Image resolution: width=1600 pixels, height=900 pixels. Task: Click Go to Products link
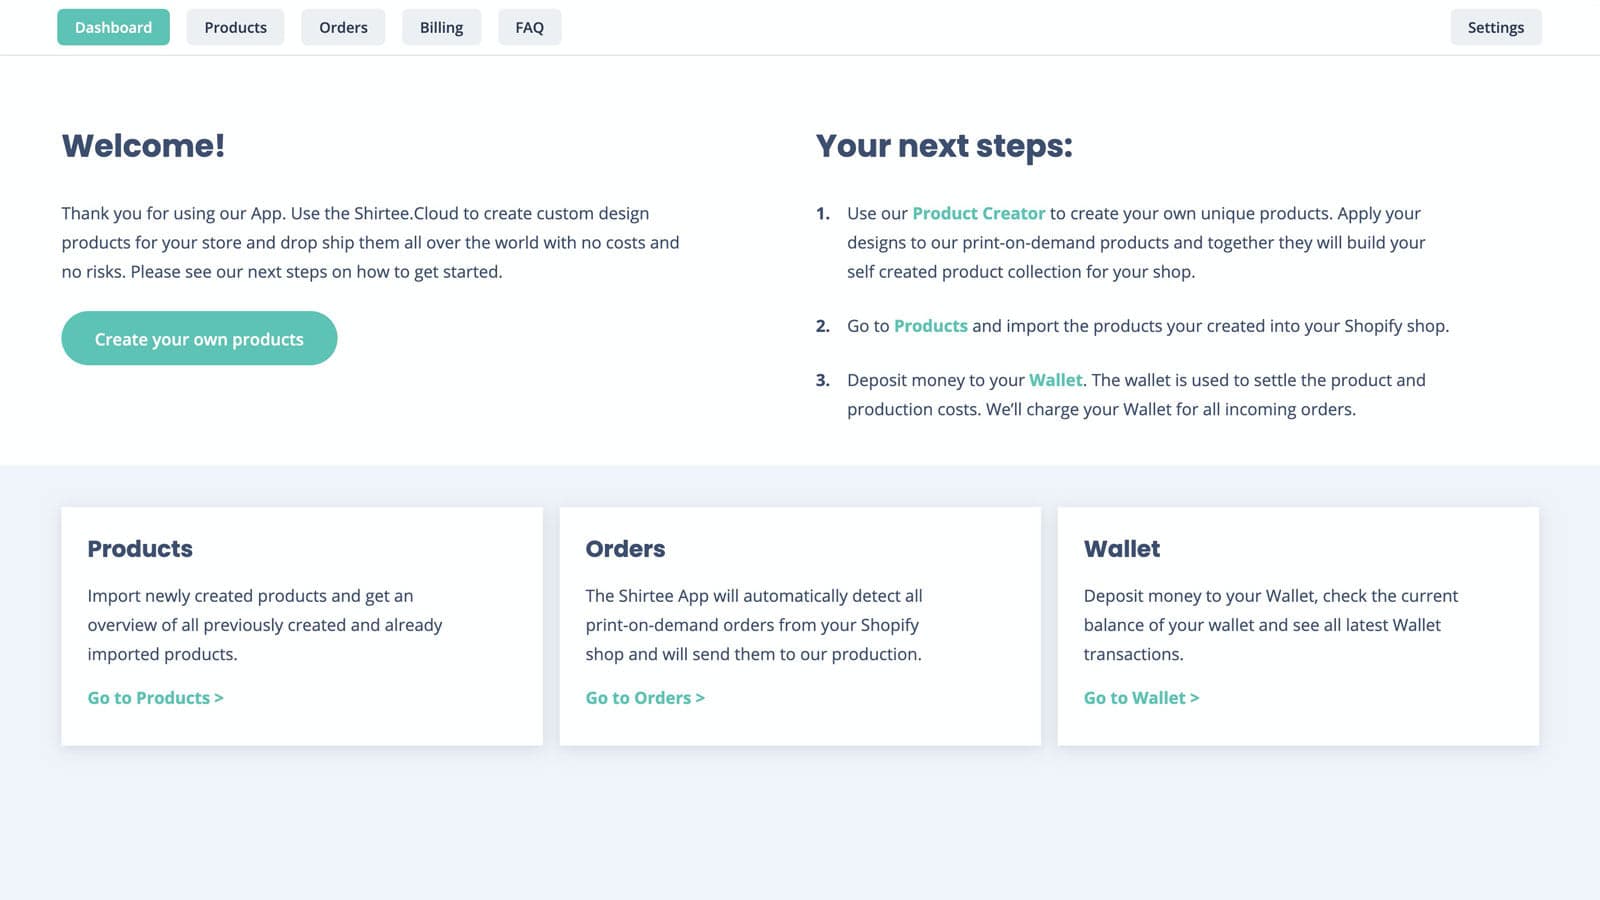(155, 697)
